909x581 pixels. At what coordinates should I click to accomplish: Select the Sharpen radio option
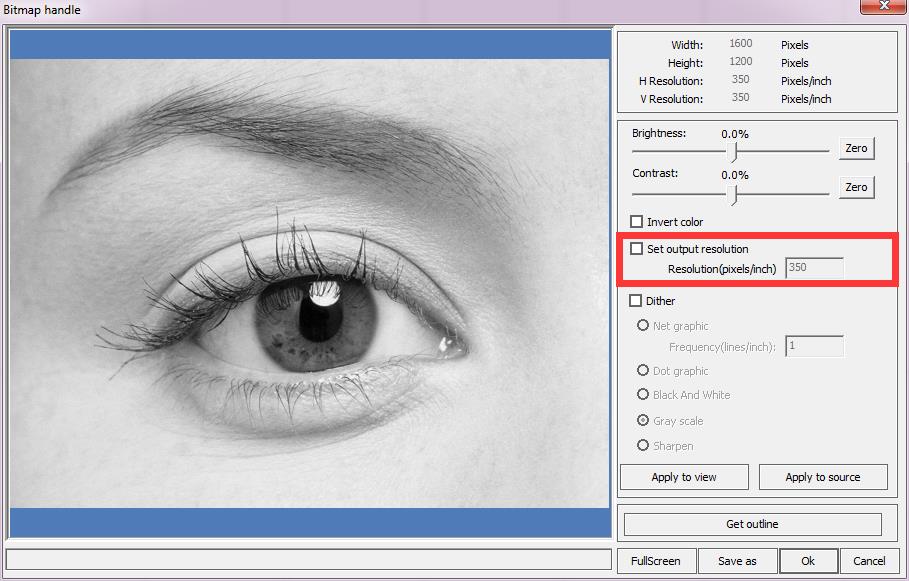point(643,445)
